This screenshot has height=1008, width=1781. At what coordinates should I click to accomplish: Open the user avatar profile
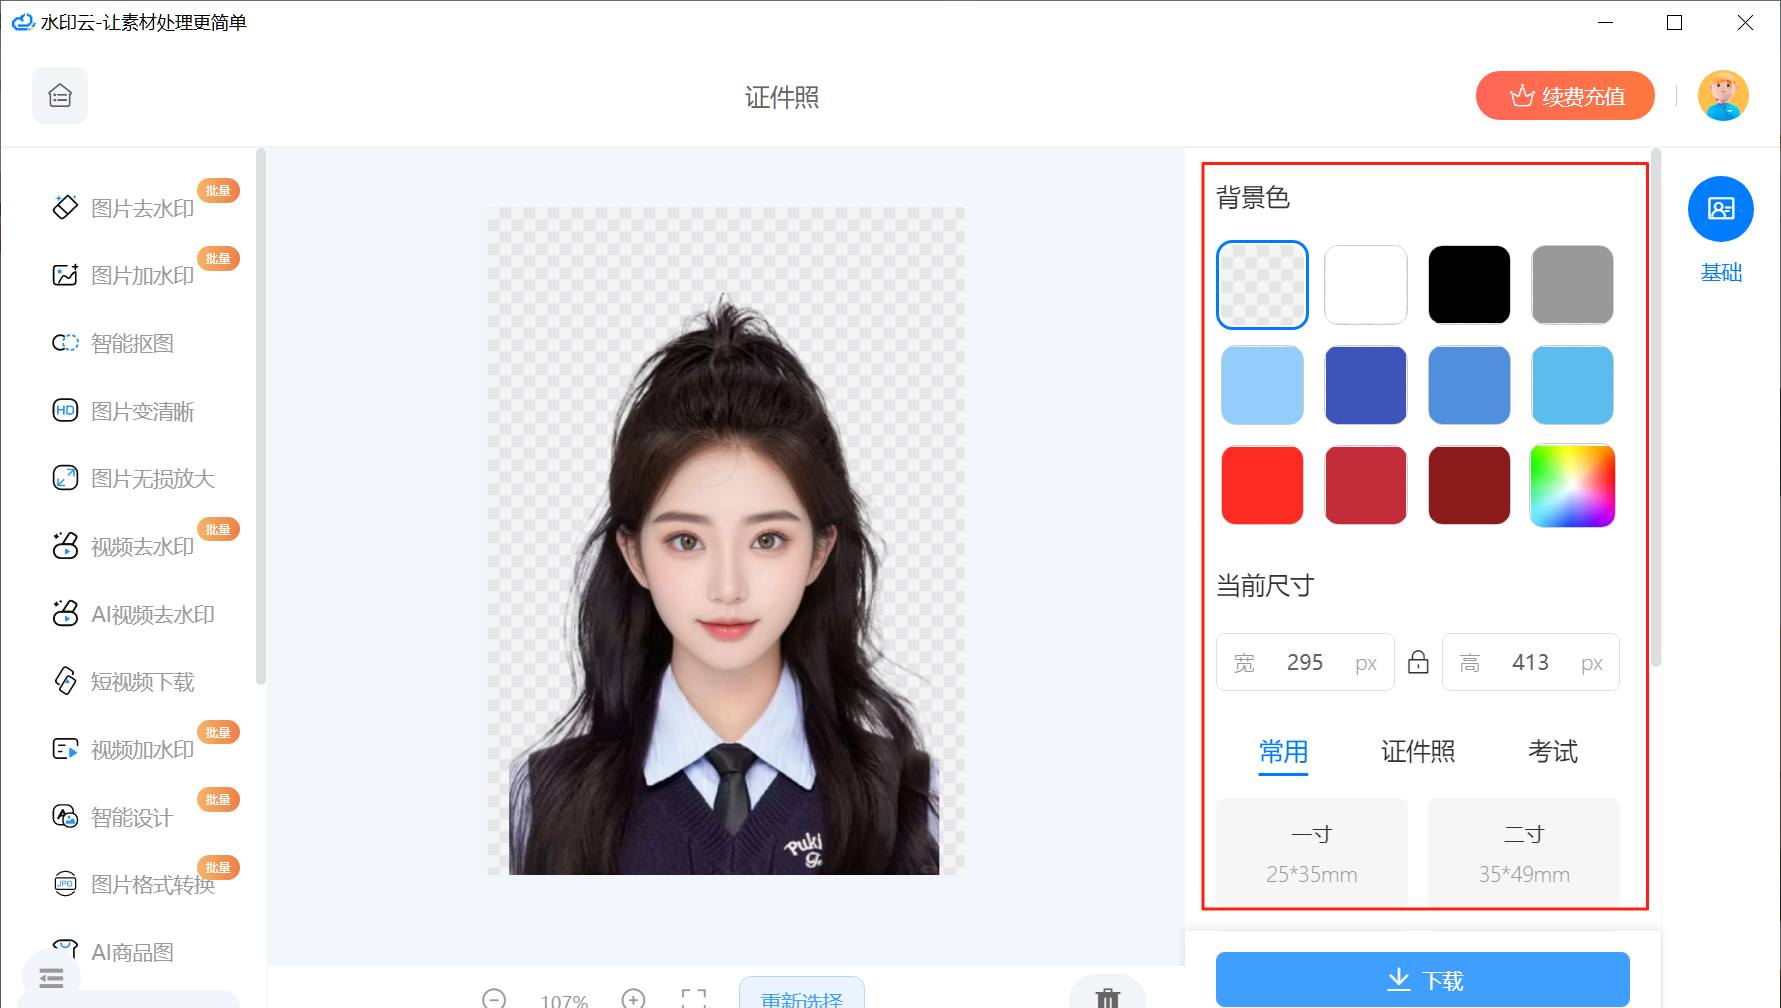(x=1723, y=96)
